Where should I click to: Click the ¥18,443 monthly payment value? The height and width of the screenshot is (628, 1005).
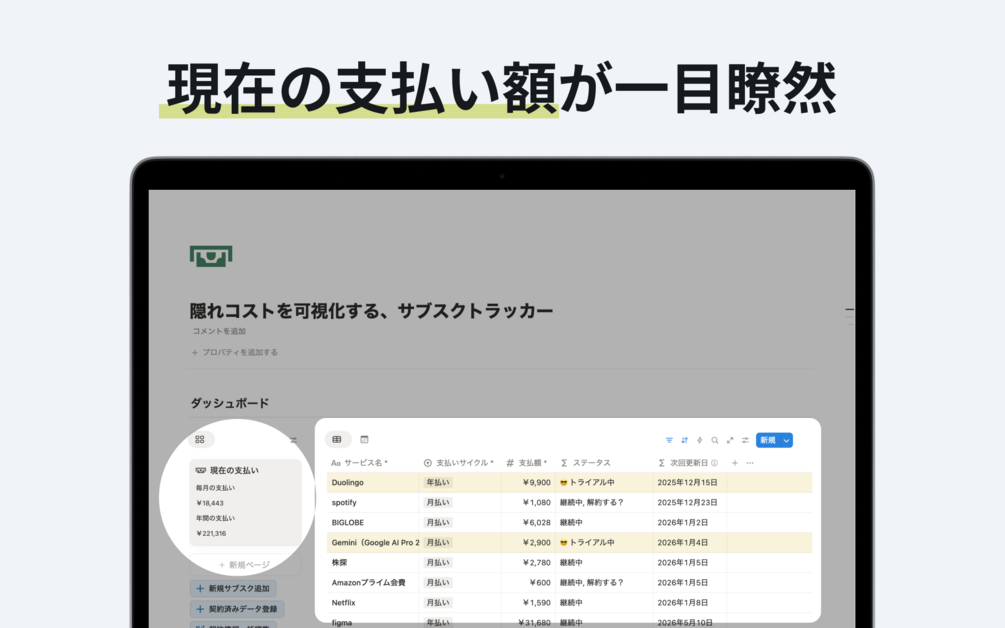pyautogui.click(x=210, y=503)
